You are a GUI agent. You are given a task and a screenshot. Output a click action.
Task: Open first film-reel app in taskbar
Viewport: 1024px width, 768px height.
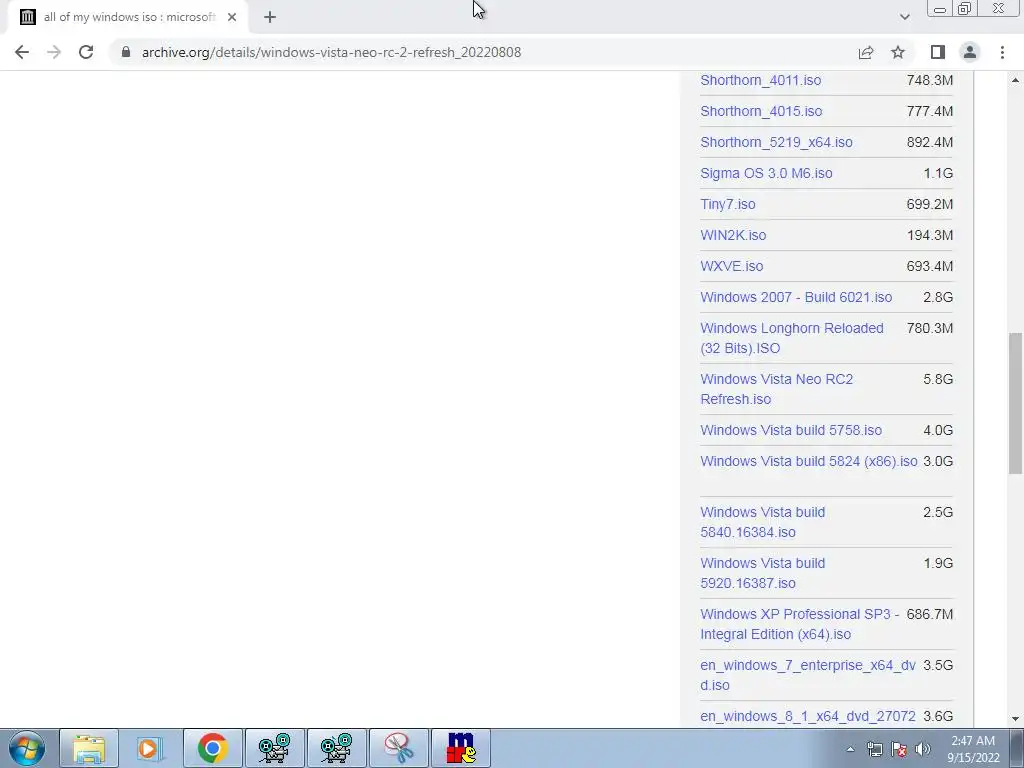pos(274,748)
